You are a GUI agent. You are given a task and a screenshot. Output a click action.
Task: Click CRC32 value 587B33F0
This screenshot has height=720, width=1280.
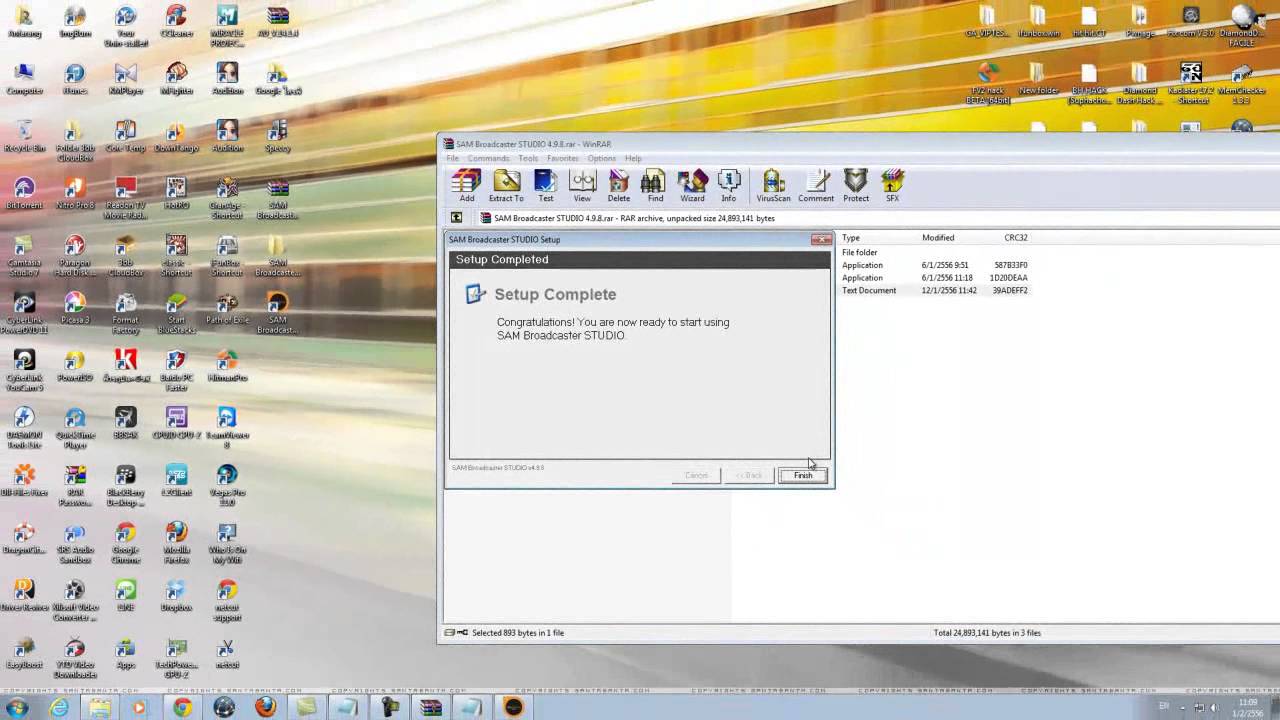1010,266
